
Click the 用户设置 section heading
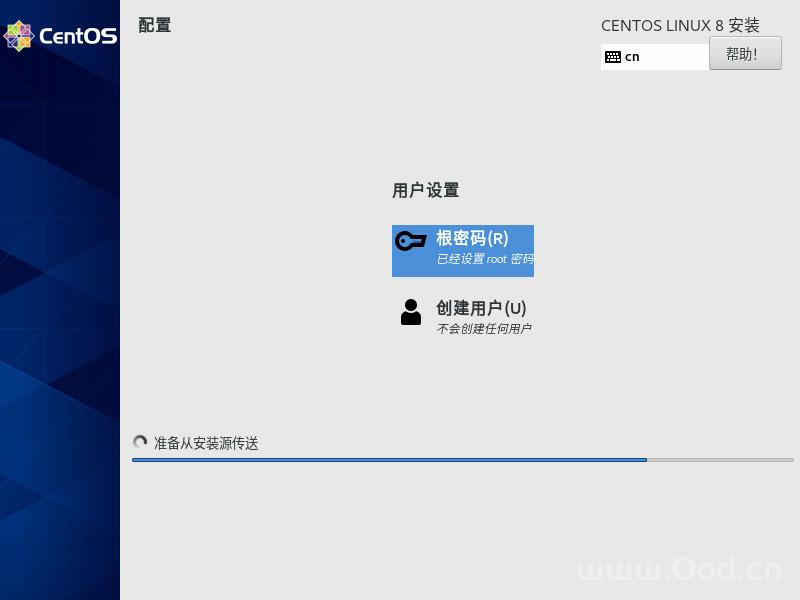coord(425,190)
